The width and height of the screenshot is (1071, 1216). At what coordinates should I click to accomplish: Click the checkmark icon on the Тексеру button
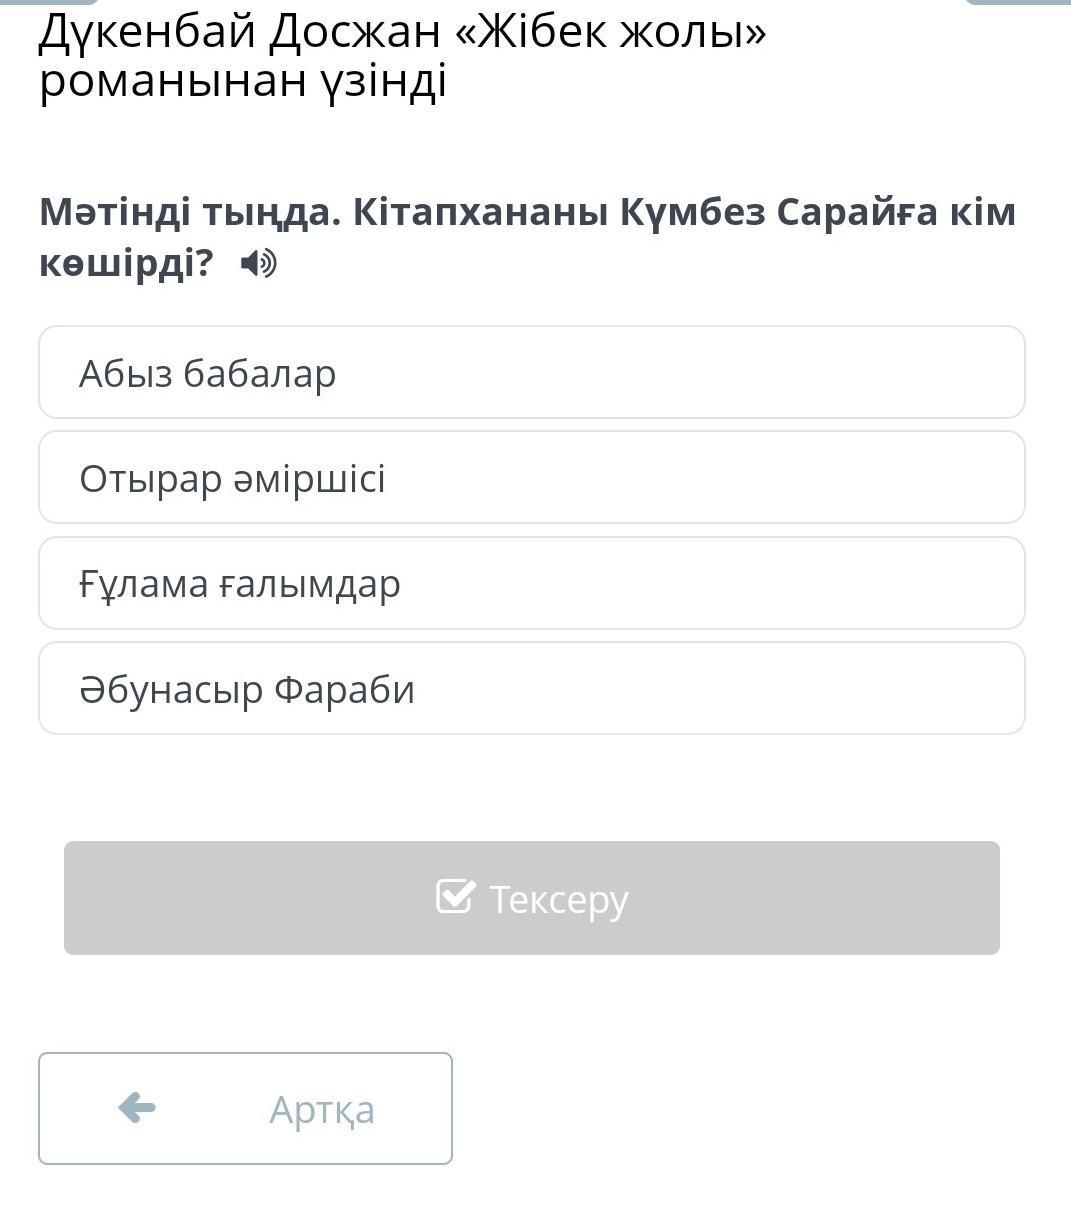[455, 896]
